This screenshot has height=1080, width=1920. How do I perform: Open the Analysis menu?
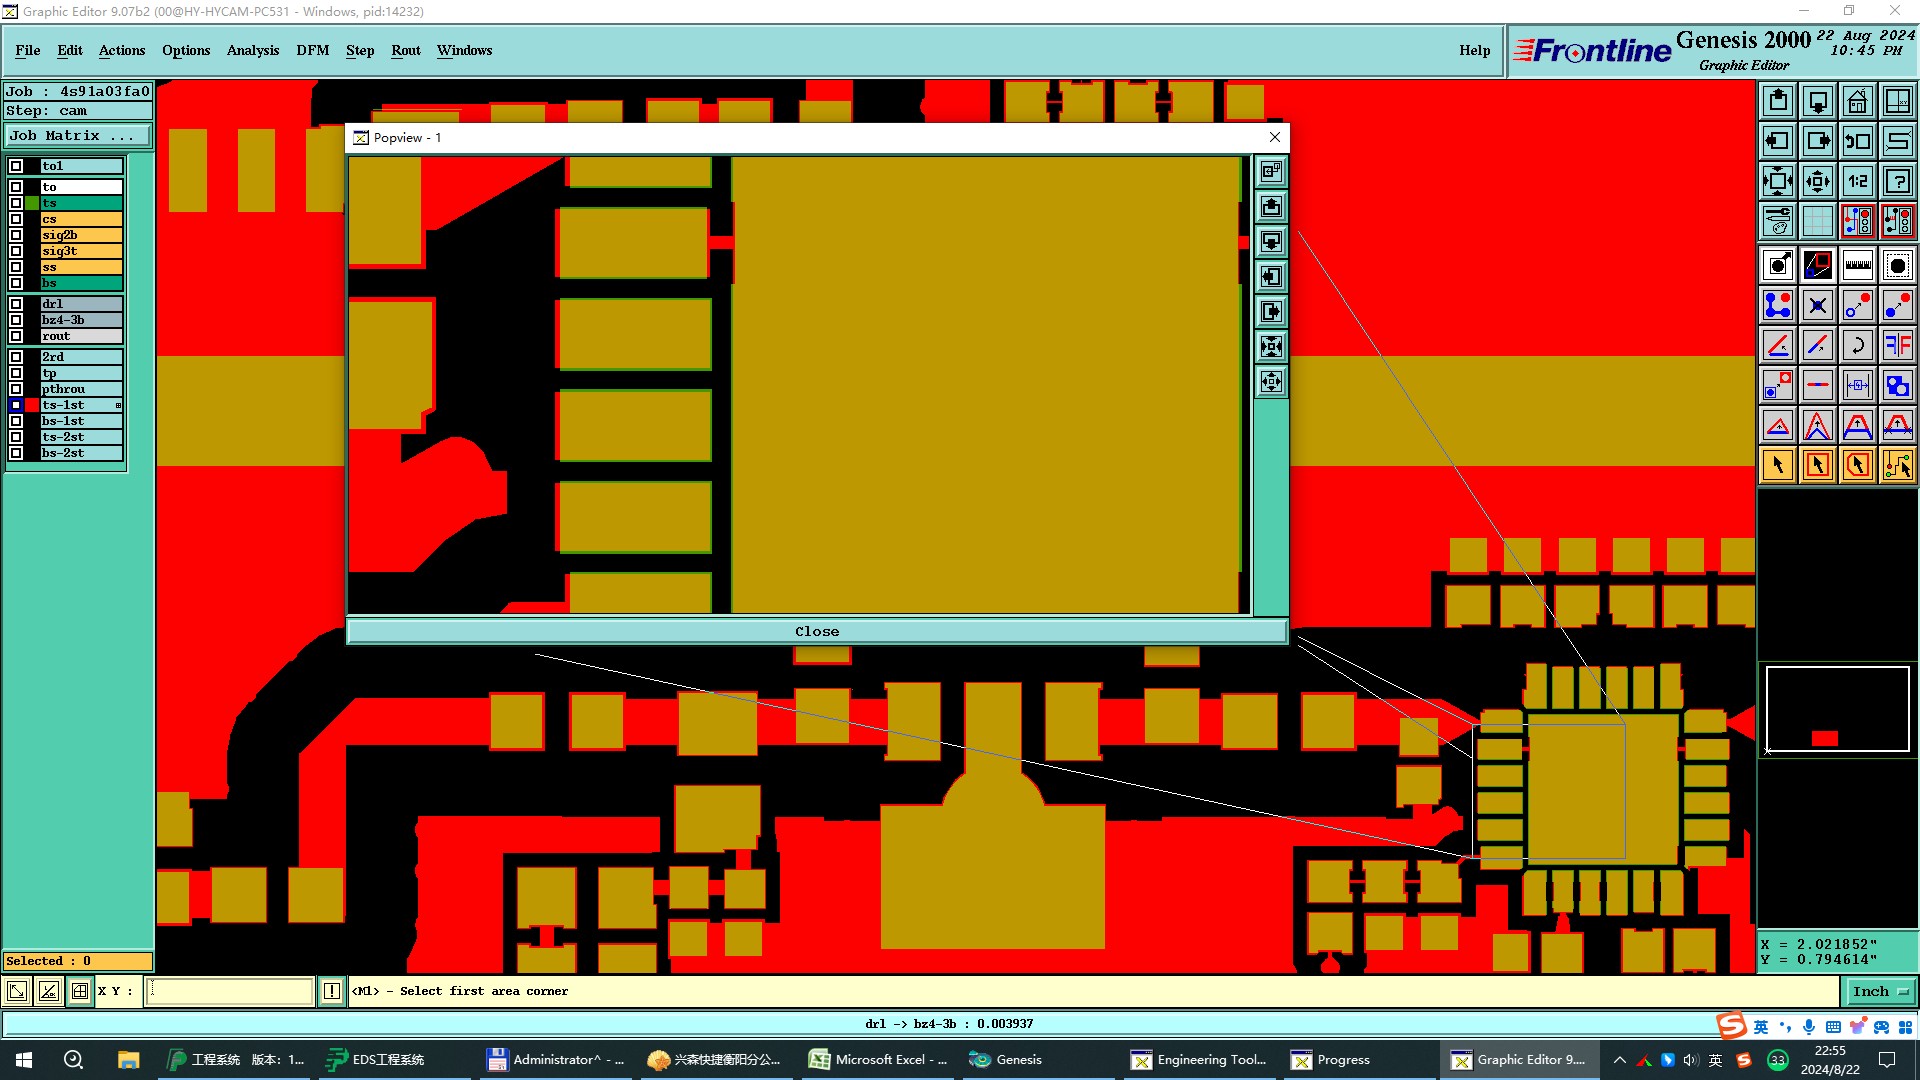252,50
